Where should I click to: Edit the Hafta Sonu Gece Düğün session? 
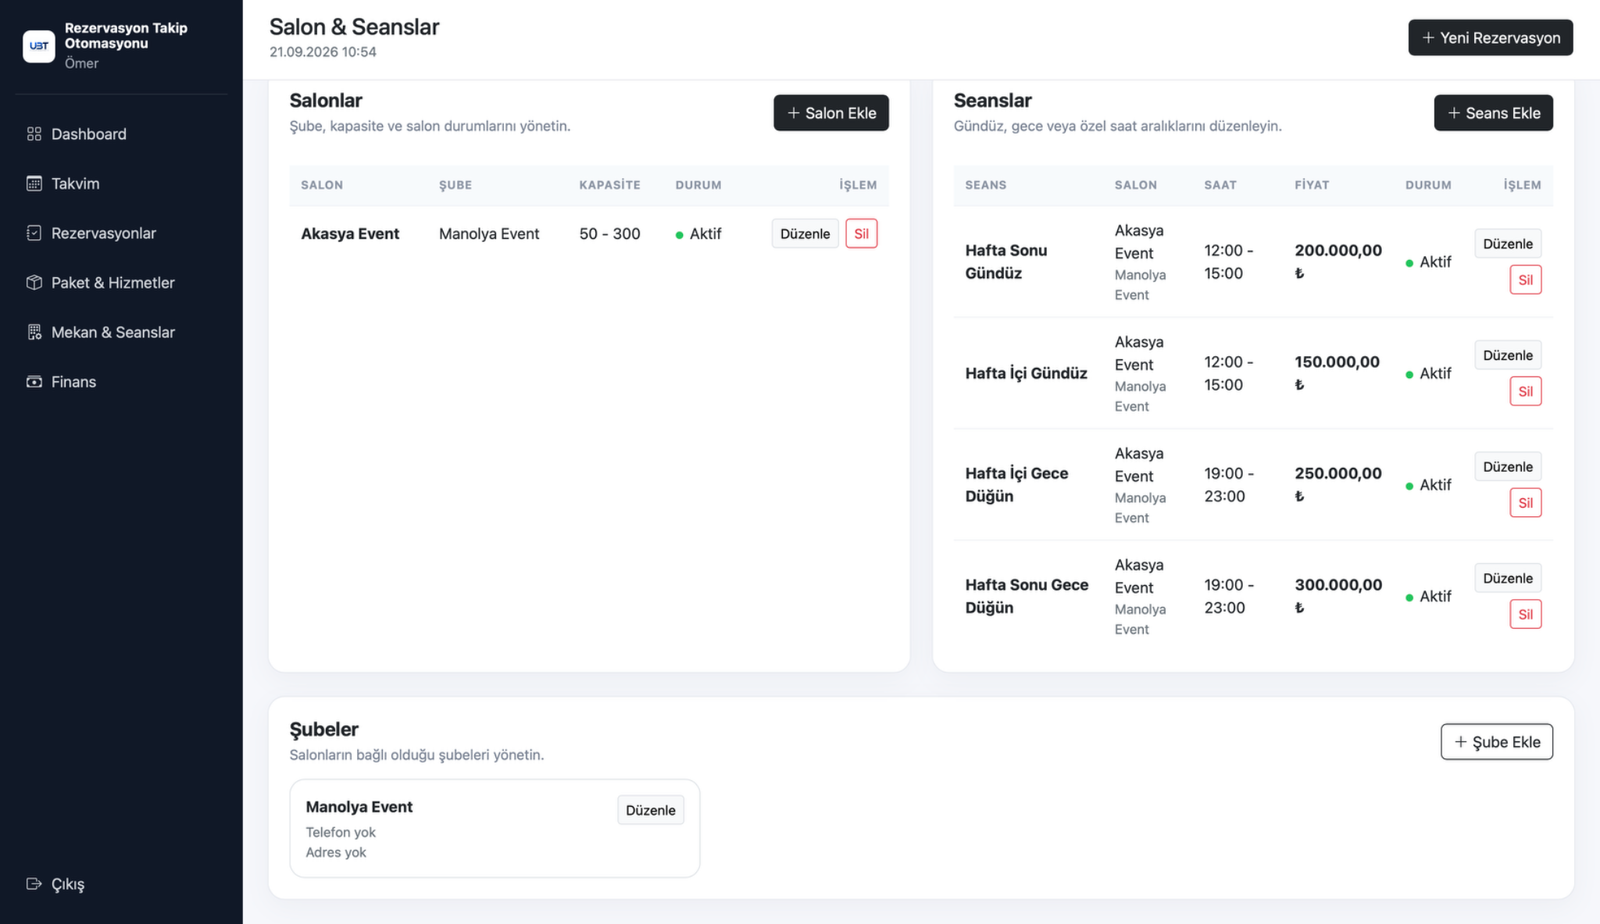point(1507,578)
